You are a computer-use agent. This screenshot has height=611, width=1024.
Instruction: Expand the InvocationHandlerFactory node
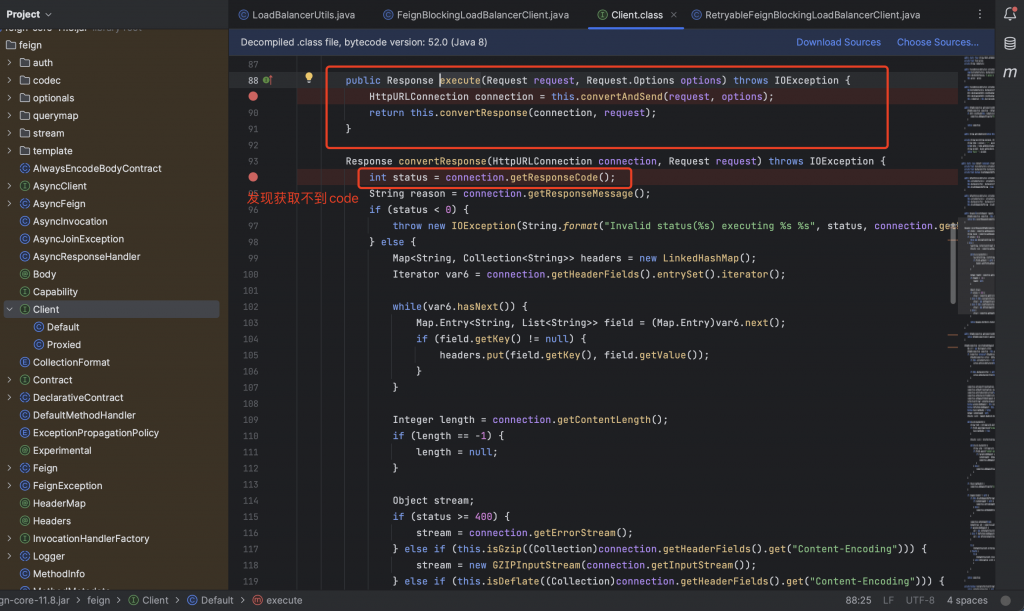(x=9, y=539)
